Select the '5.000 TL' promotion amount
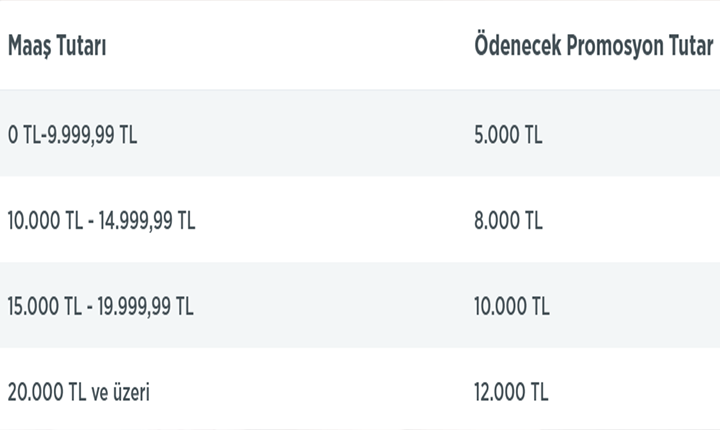 coord(510,134)
